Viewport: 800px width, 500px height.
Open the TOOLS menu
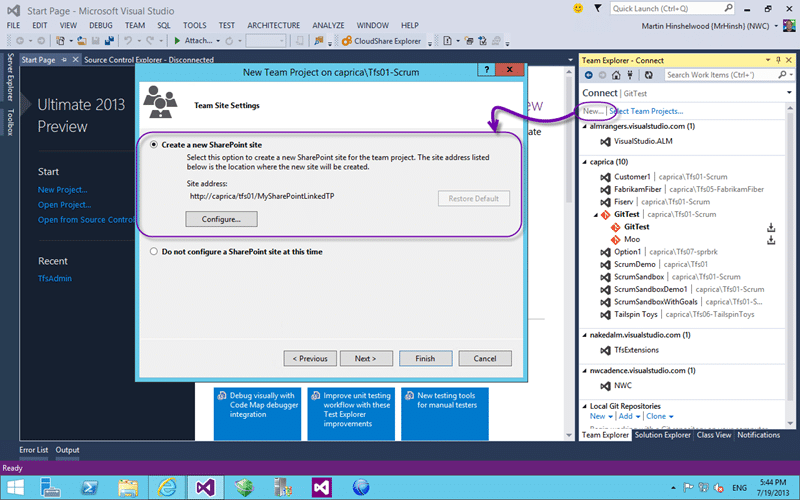(x=195, y=25)
